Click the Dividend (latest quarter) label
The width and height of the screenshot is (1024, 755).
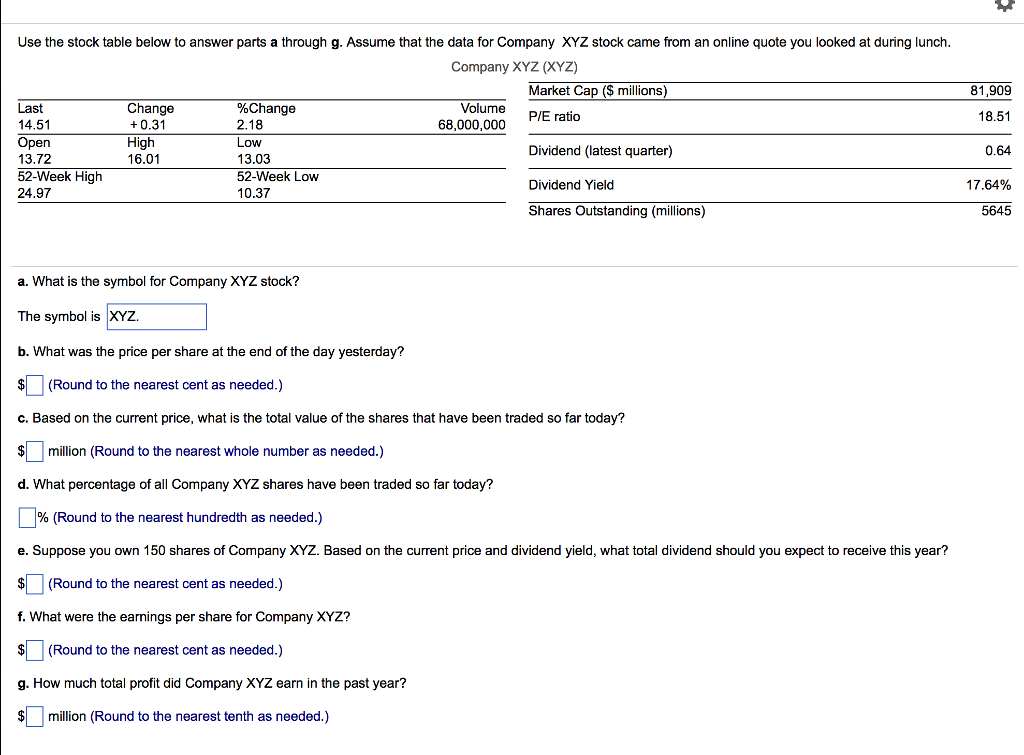(x=600, y=151)
